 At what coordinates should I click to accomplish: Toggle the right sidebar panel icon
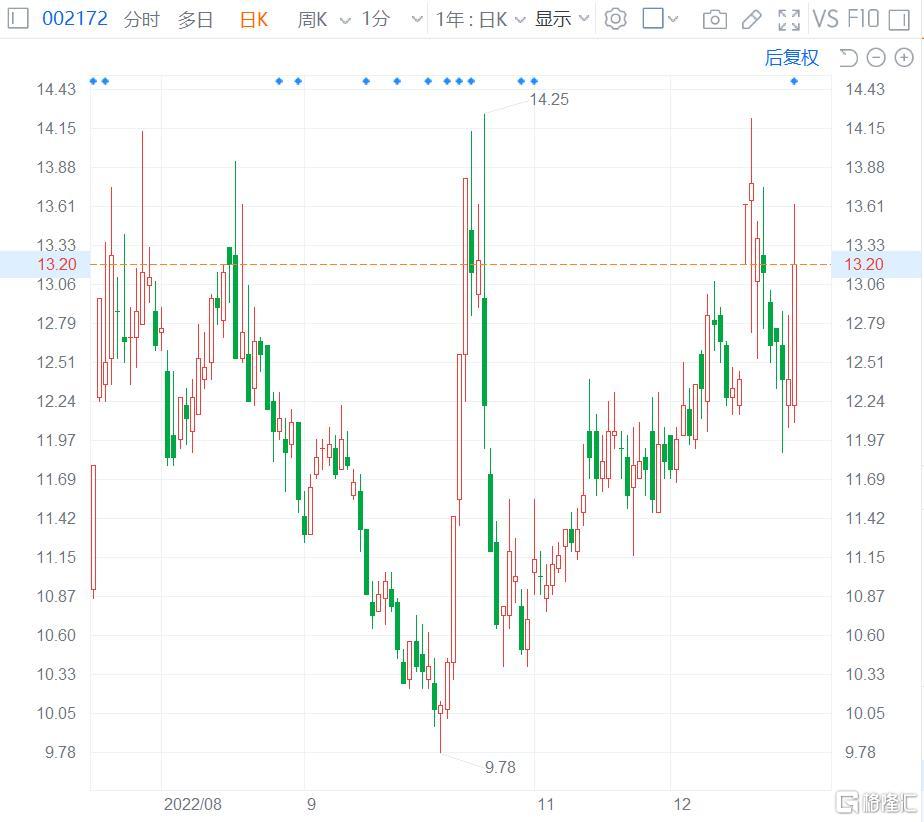[x=899, y=19]
